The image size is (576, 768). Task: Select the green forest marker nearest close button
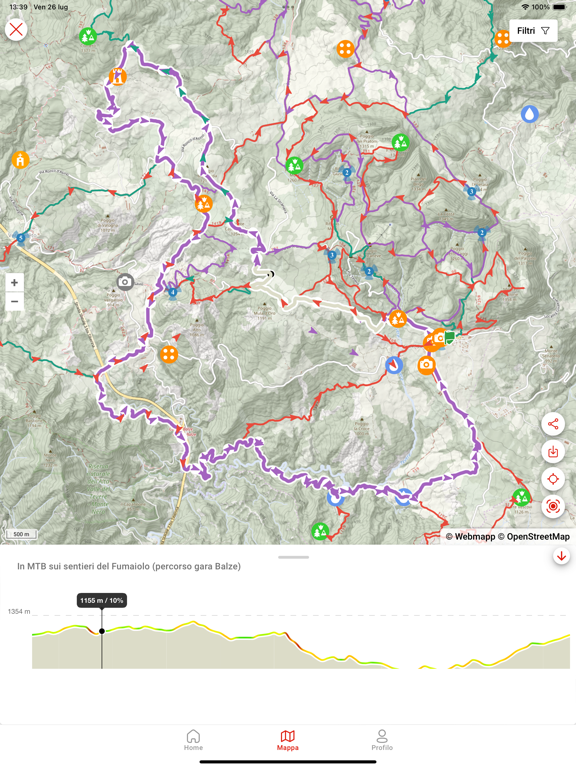point(88,36)
